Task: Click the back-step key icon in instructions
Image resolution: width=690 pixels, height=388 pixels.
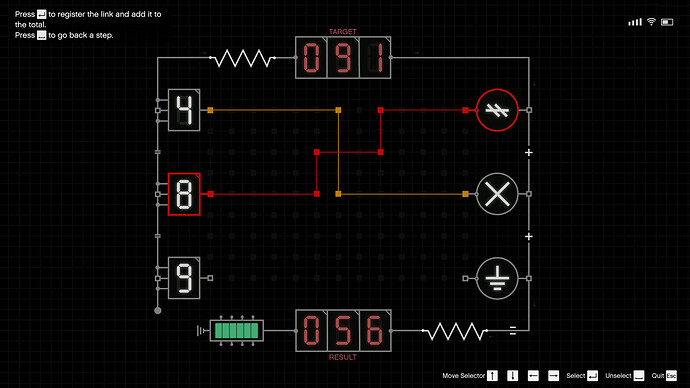Action: [x=41, y=35]
